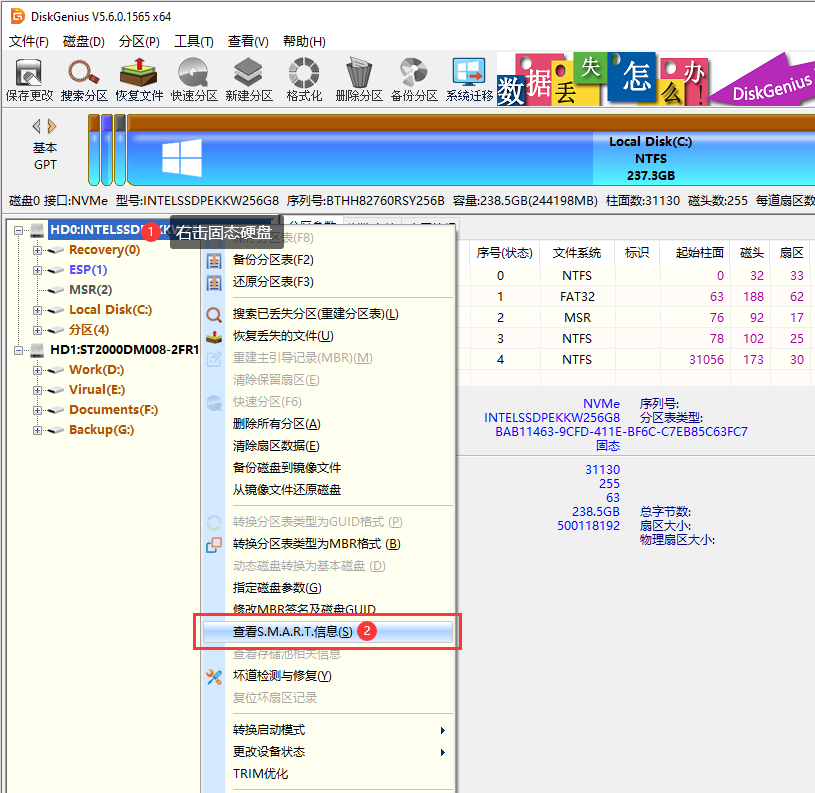Image resolution: width=815 pixels, height=793 pixels.
Task: Click the GUID BAB11463-9CFD-411E text
Action: point(621,432)
